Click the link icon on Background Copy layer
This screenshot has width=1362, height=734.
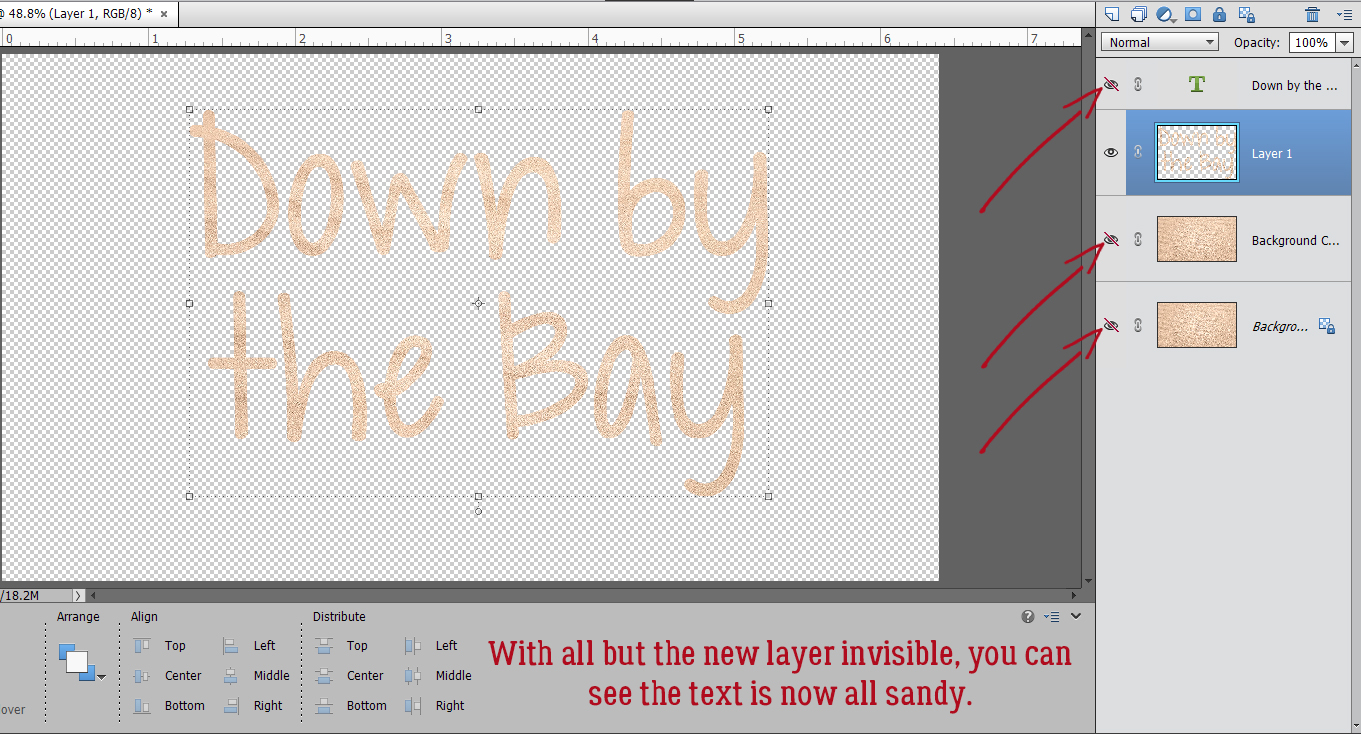1137,240
